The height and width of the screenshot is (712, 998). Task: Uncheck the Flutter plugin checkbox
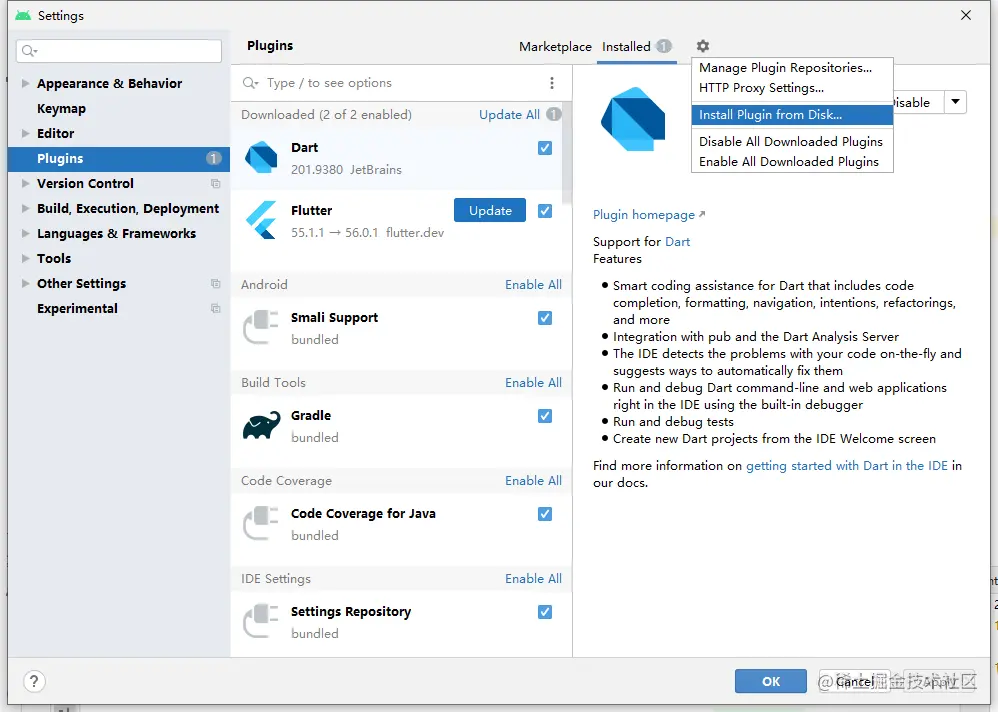[545, 211]
